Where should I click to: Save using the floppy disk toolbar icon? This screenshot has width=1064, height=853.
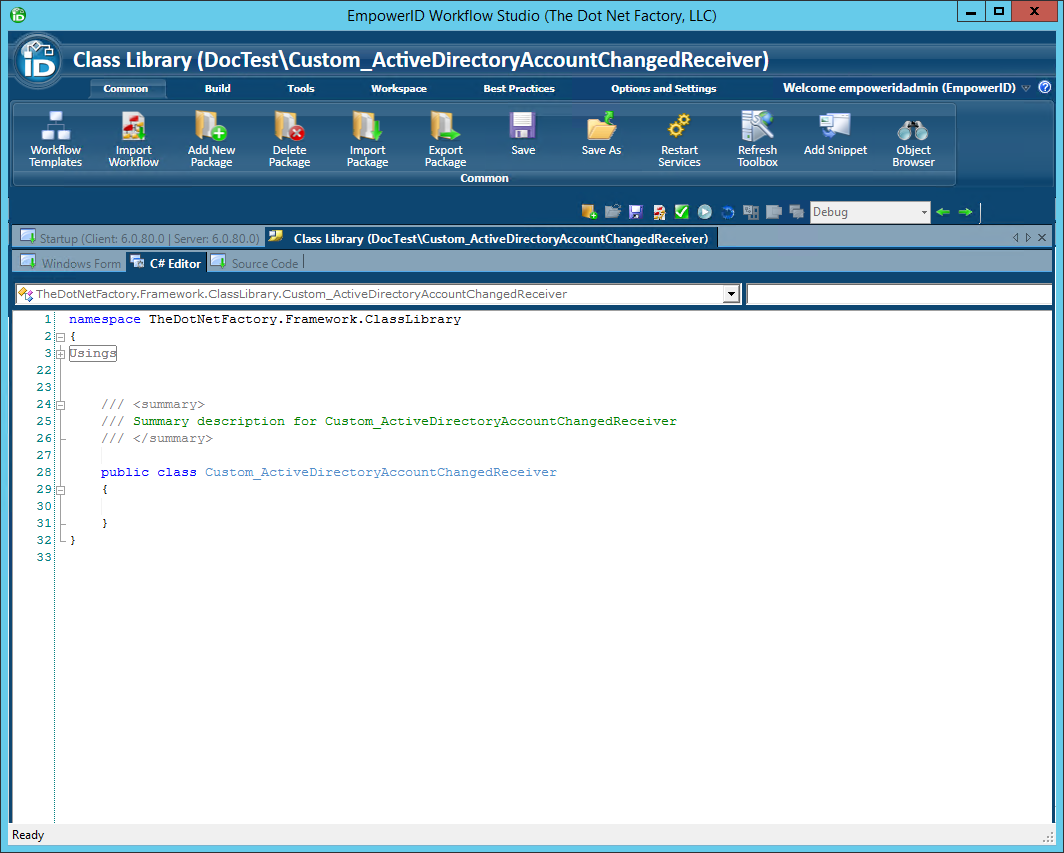coord(635,212)
